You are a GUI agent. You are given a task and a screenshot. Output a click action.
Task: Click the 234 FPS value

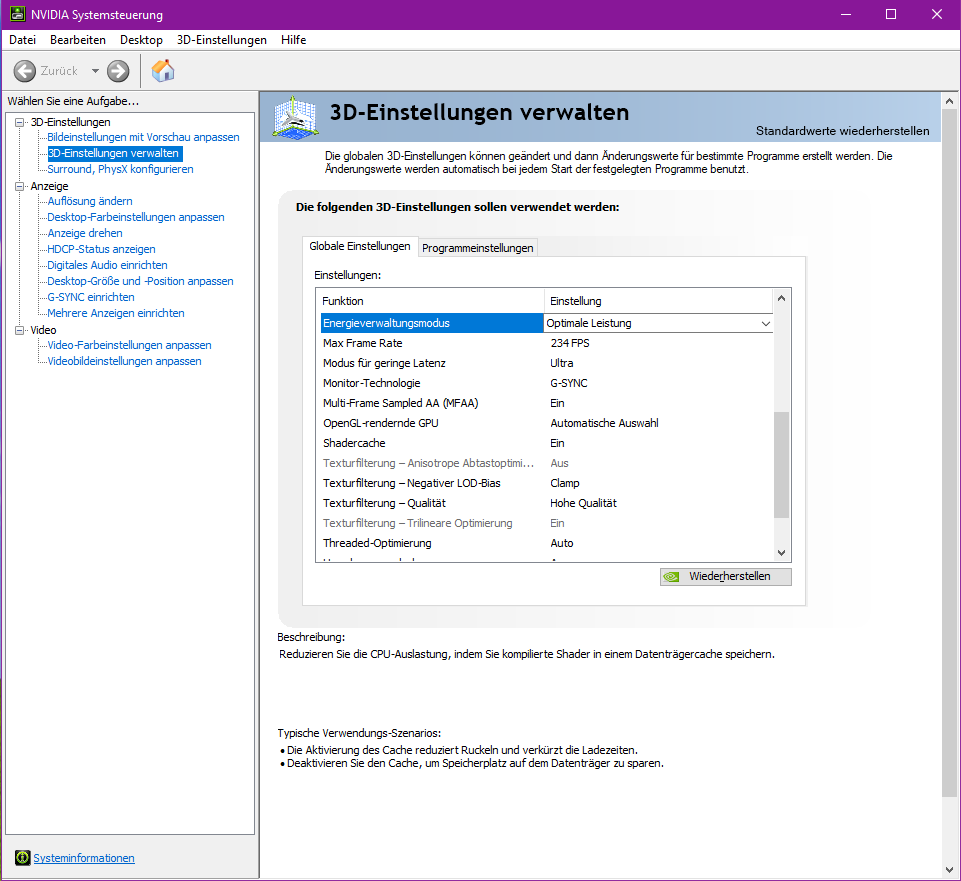coord(570,343)
